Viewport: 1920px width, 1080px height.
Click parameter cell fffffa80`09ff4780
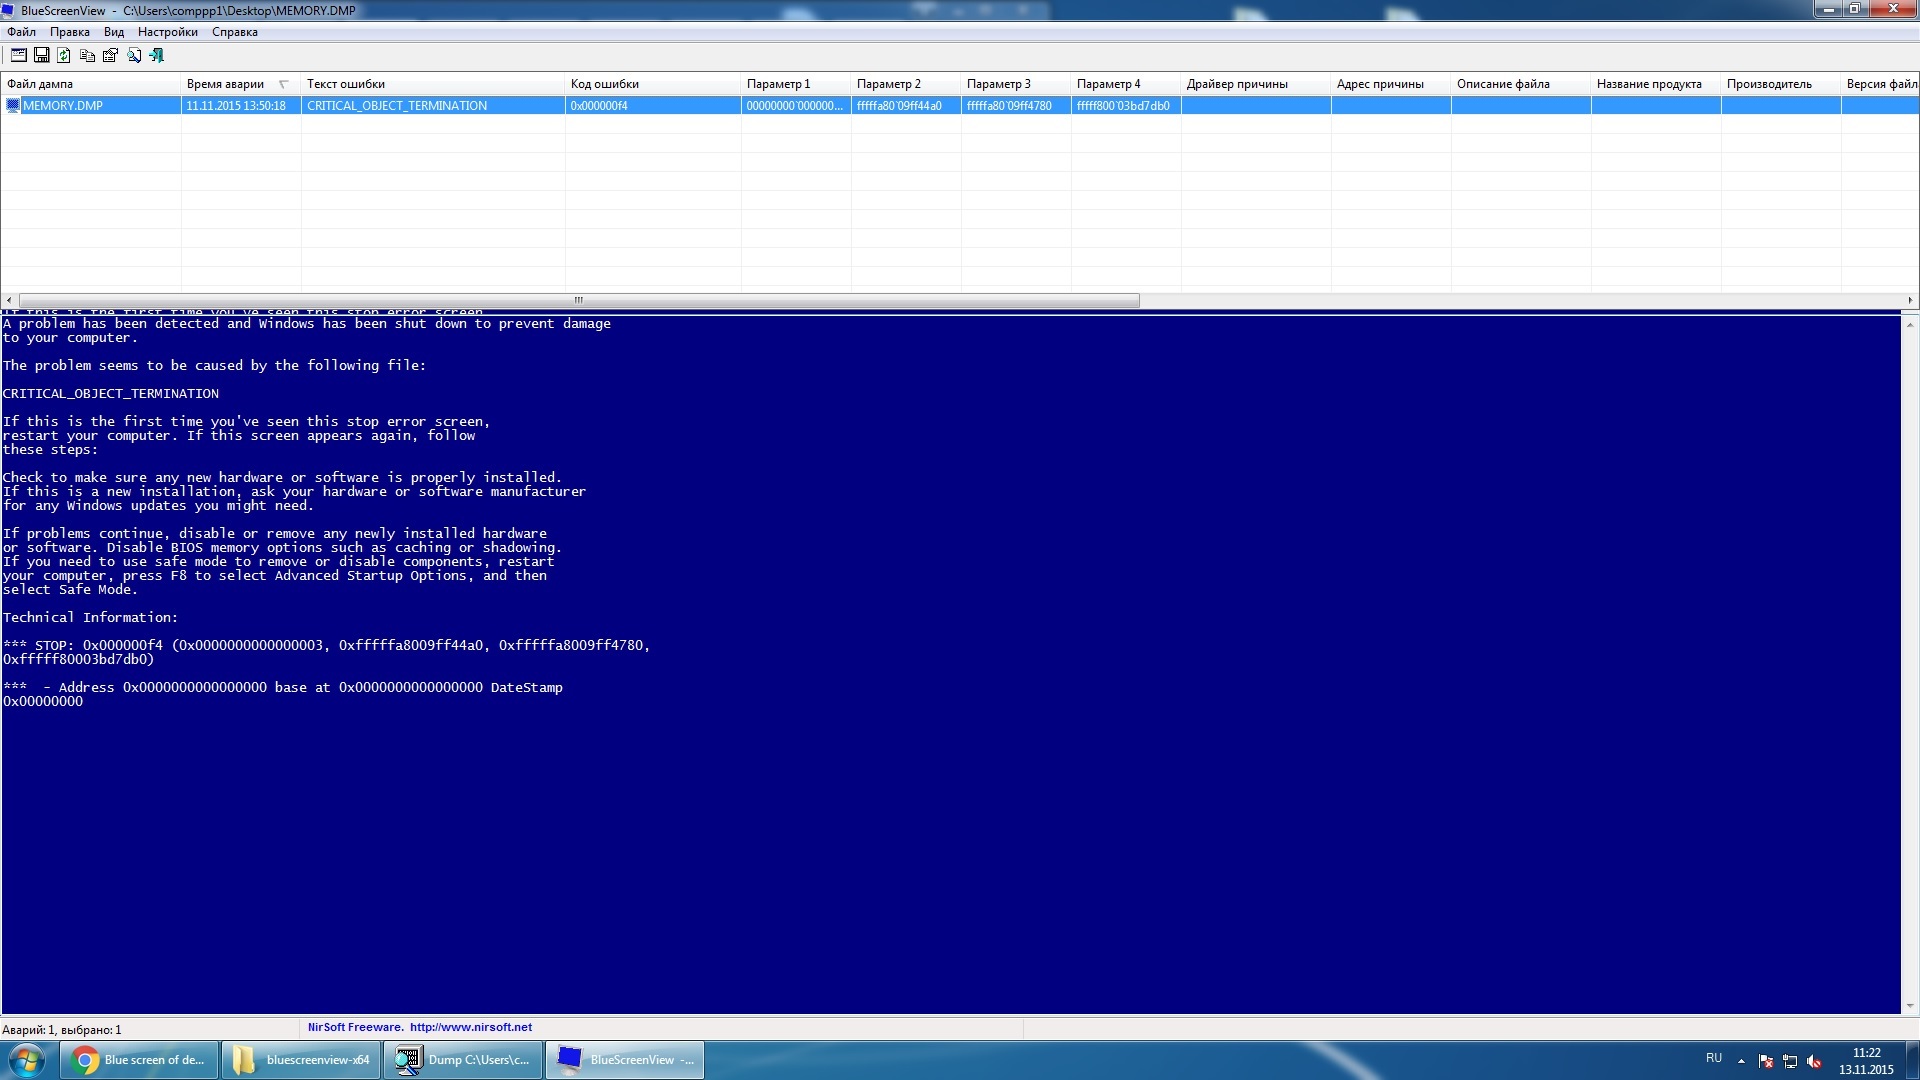[x=1015, y=105]
